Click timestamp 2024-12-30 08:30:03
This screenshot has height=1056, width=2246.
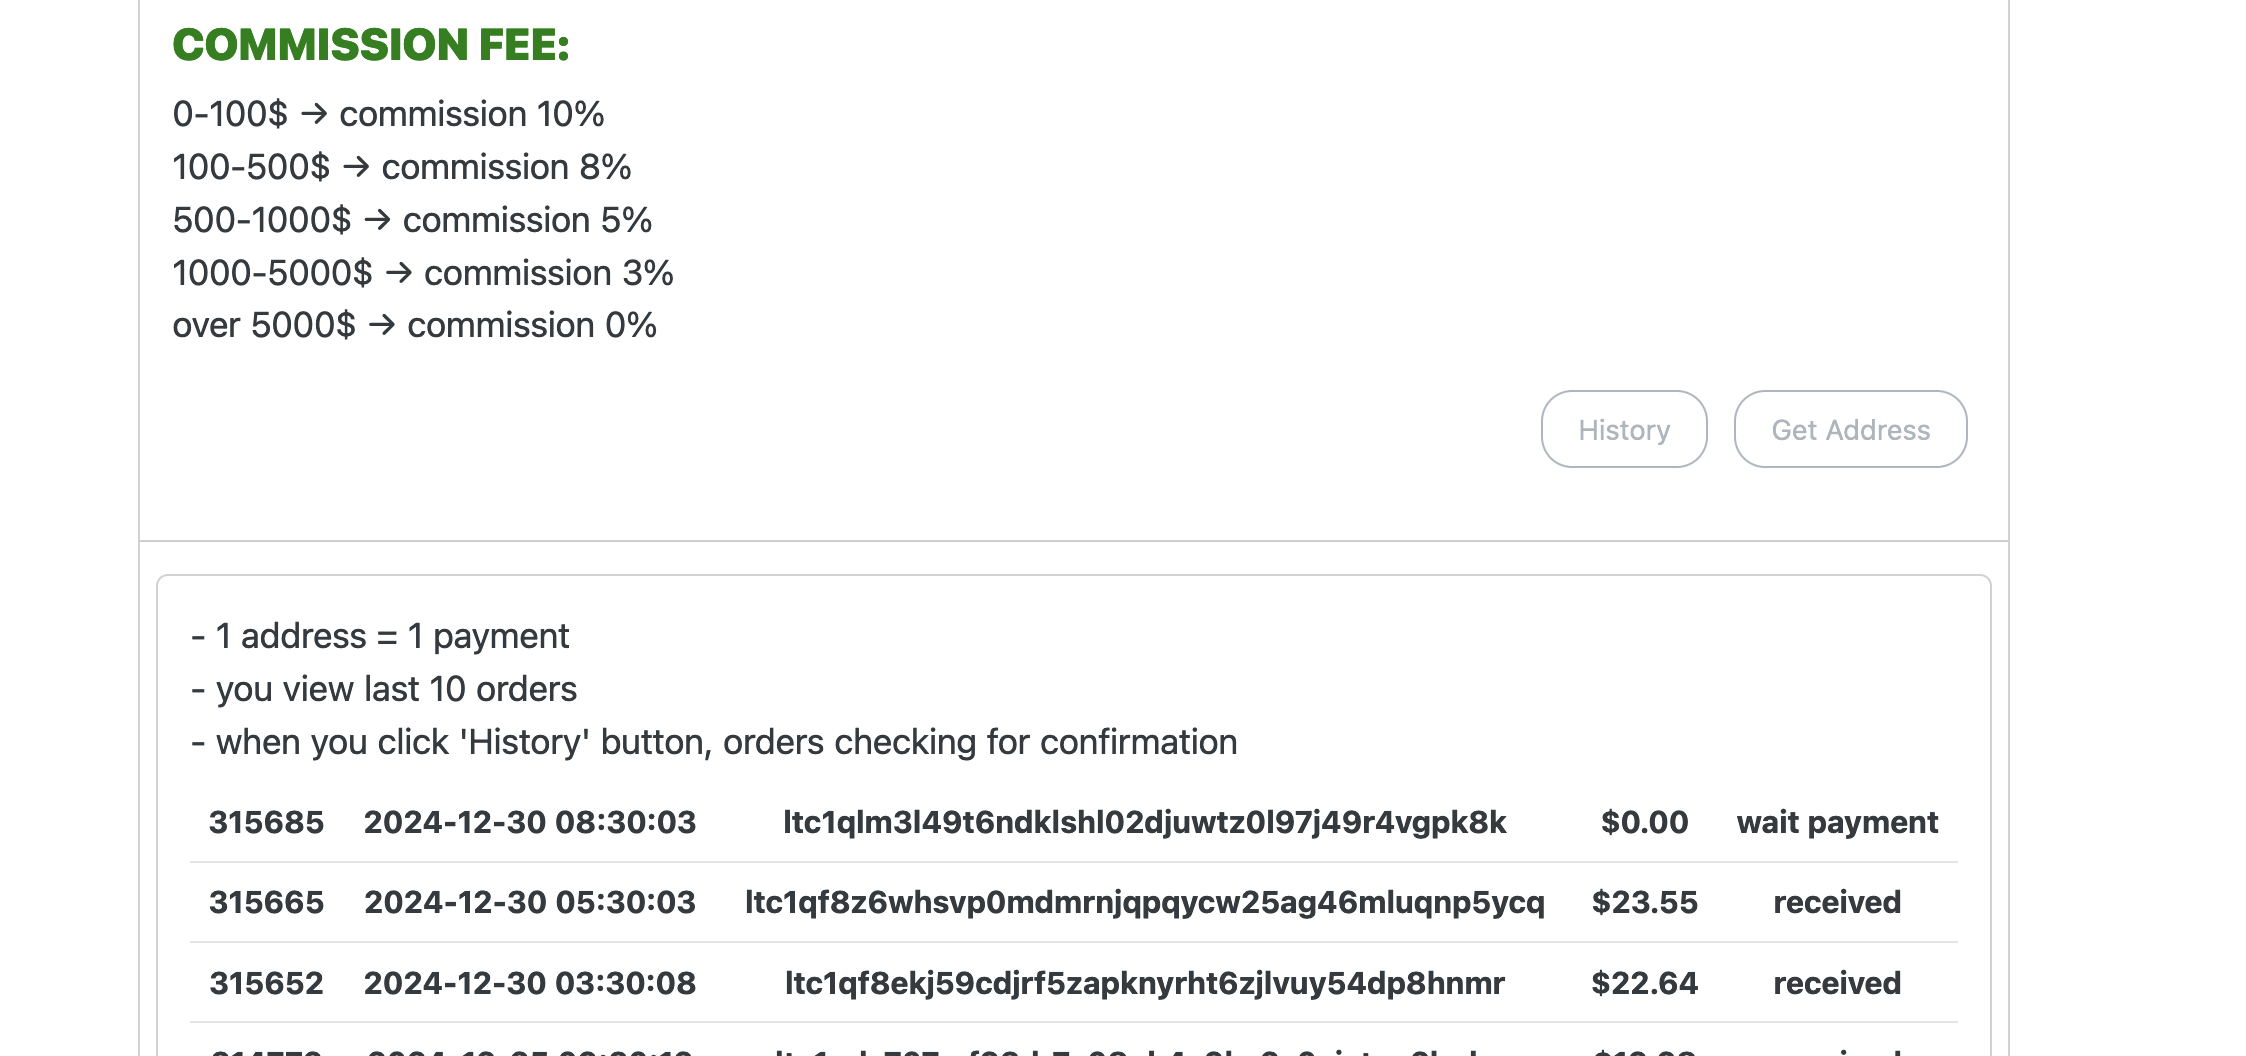tap(529, 822)
